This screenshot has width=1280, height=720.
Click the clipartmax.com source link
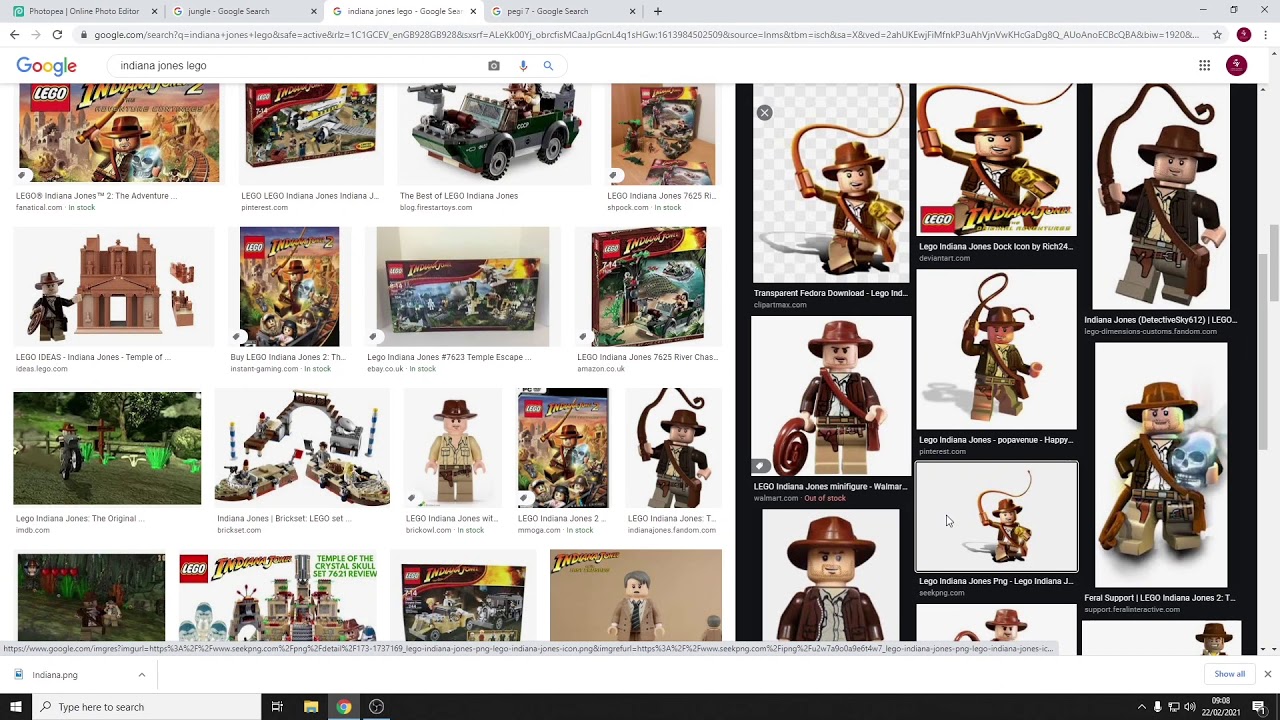tap(780, 305)
